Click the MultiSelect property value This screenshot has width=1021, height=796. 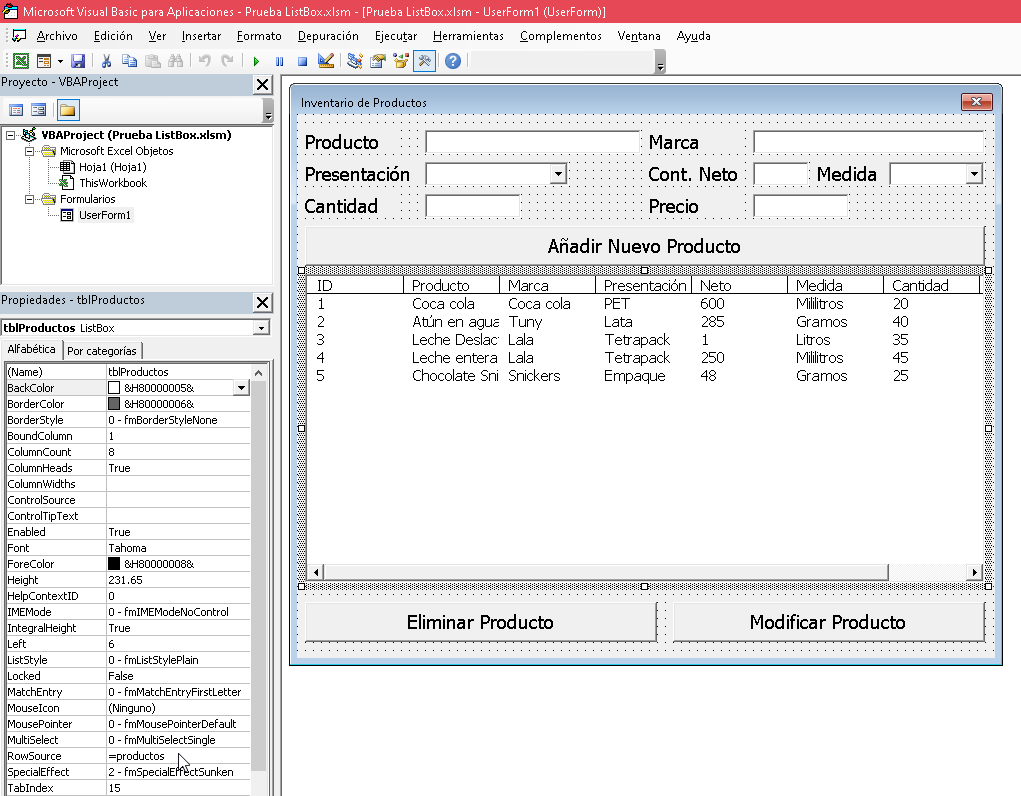[x=178, y=741]
